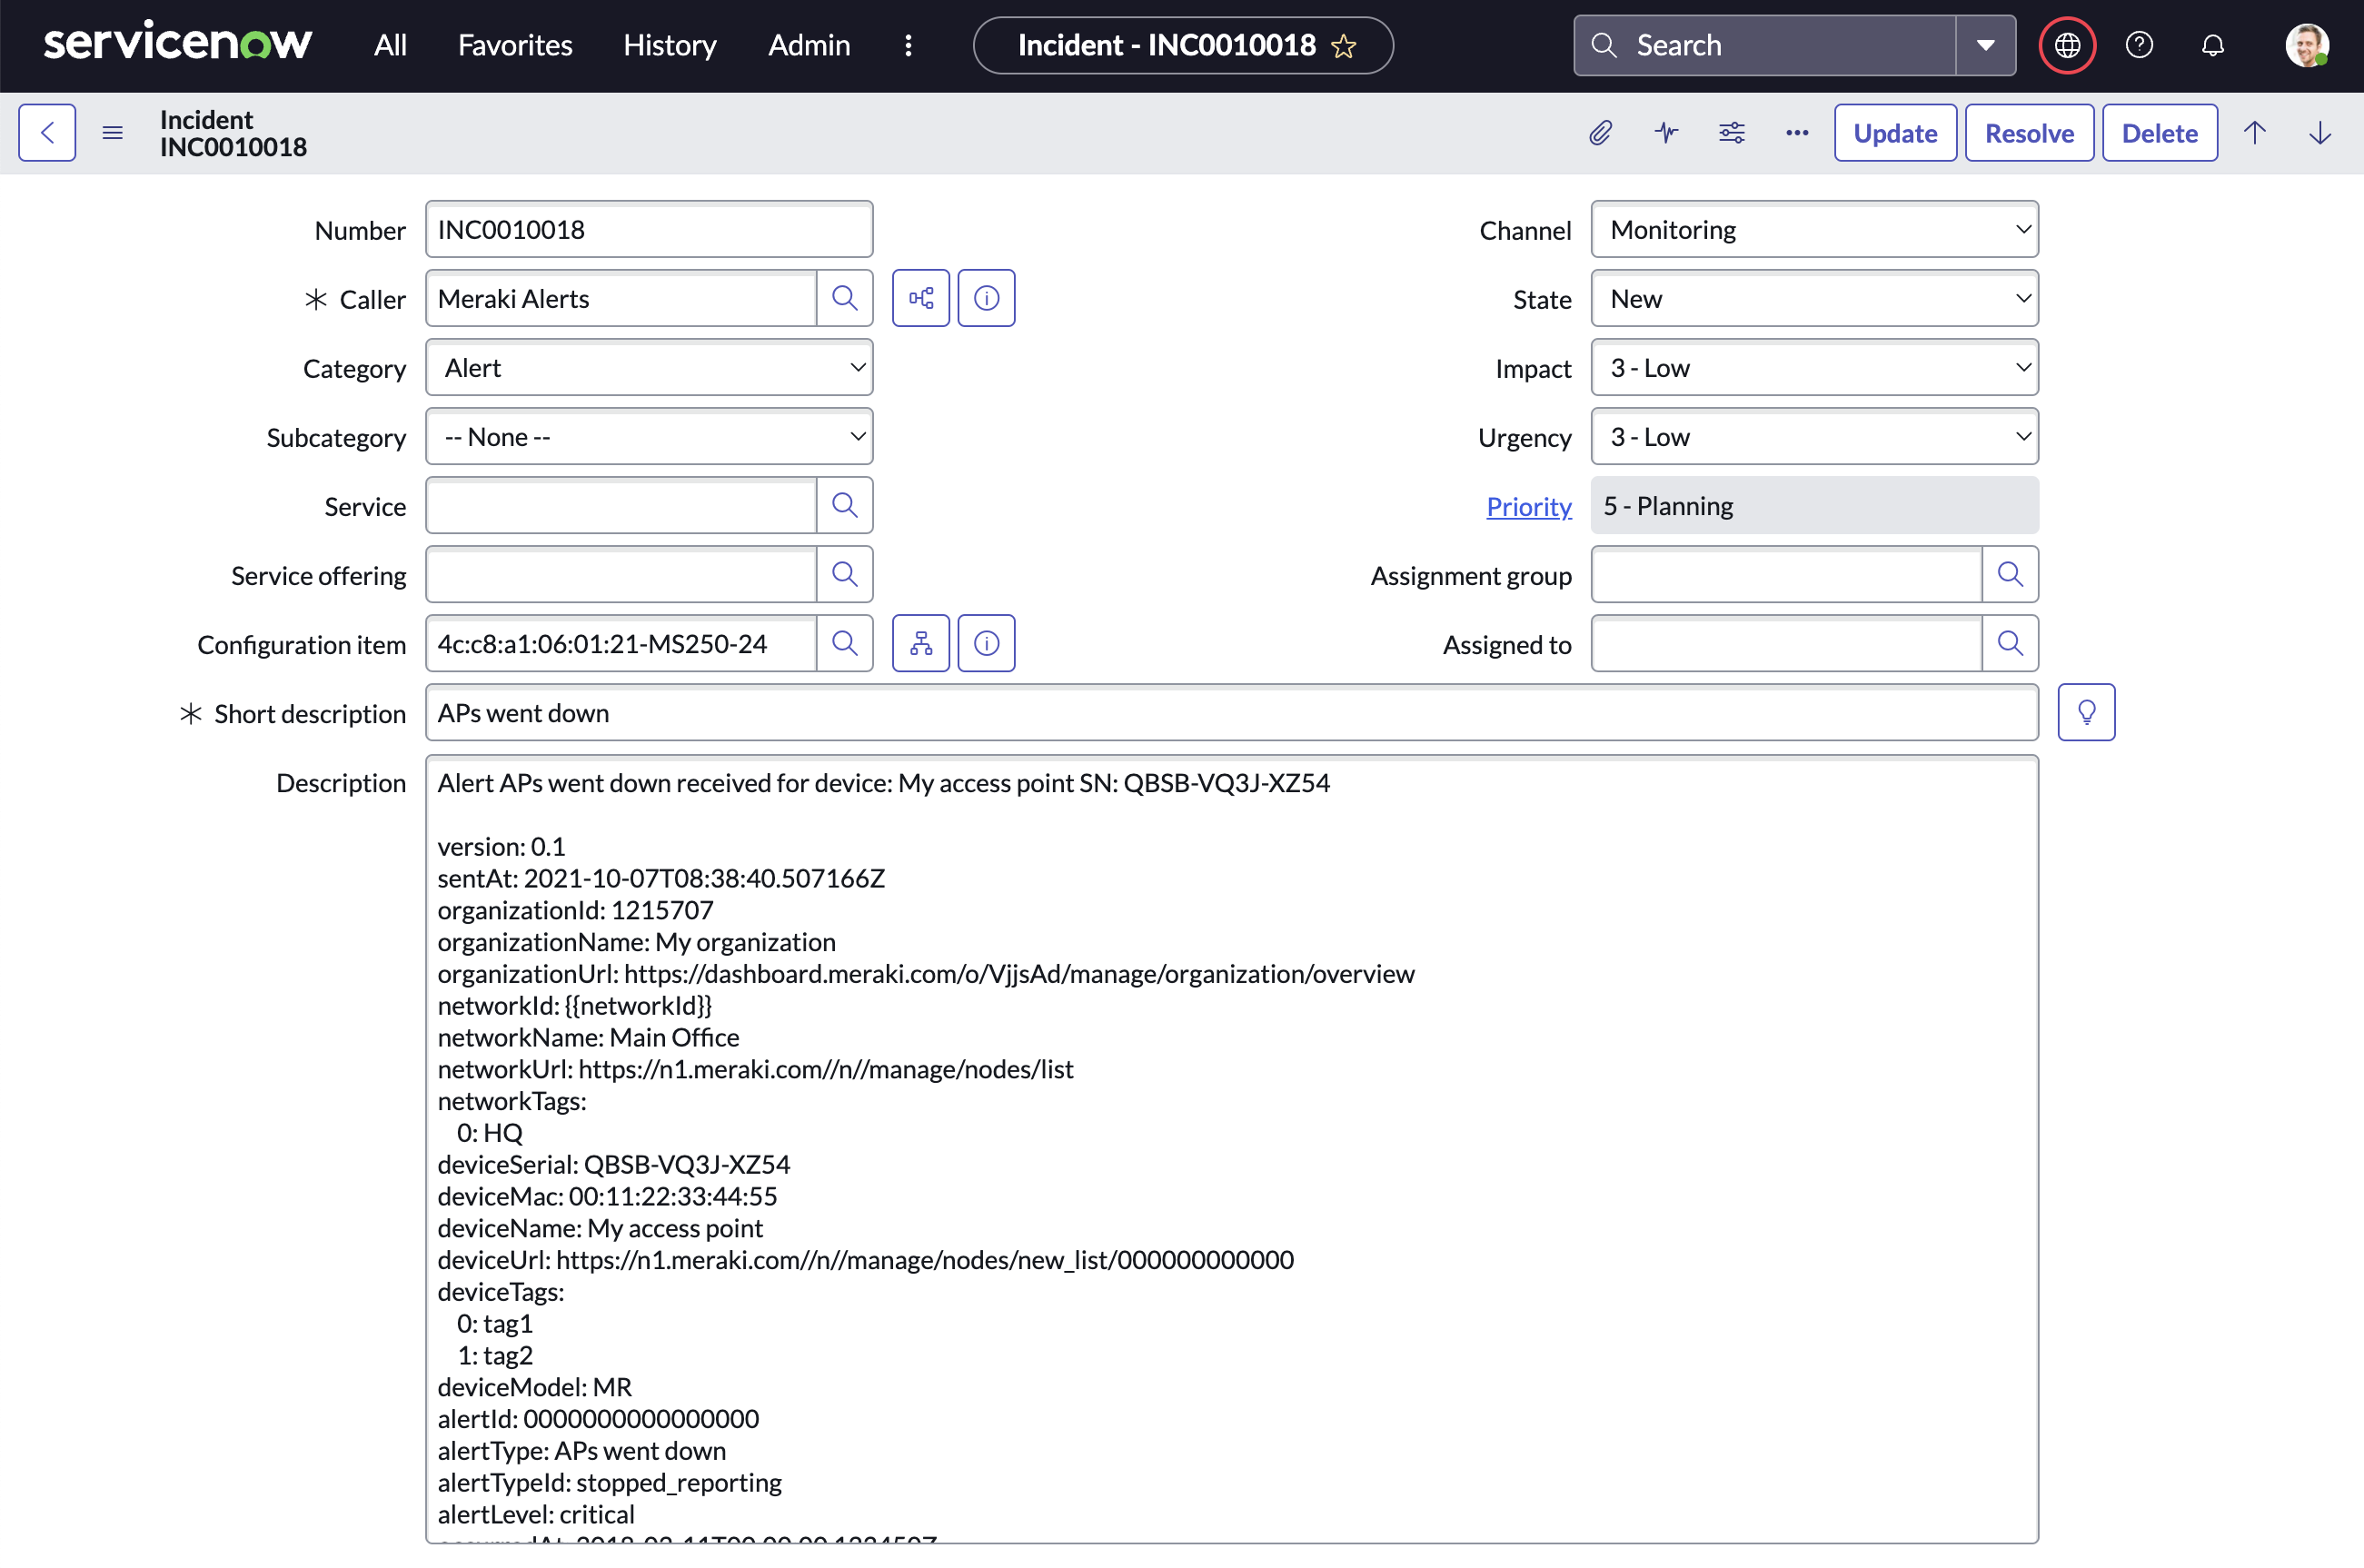Screen dimensions: 2364x1568
Task: Open short description suggestions lightbulb
Action: [x=2087, y=711]
